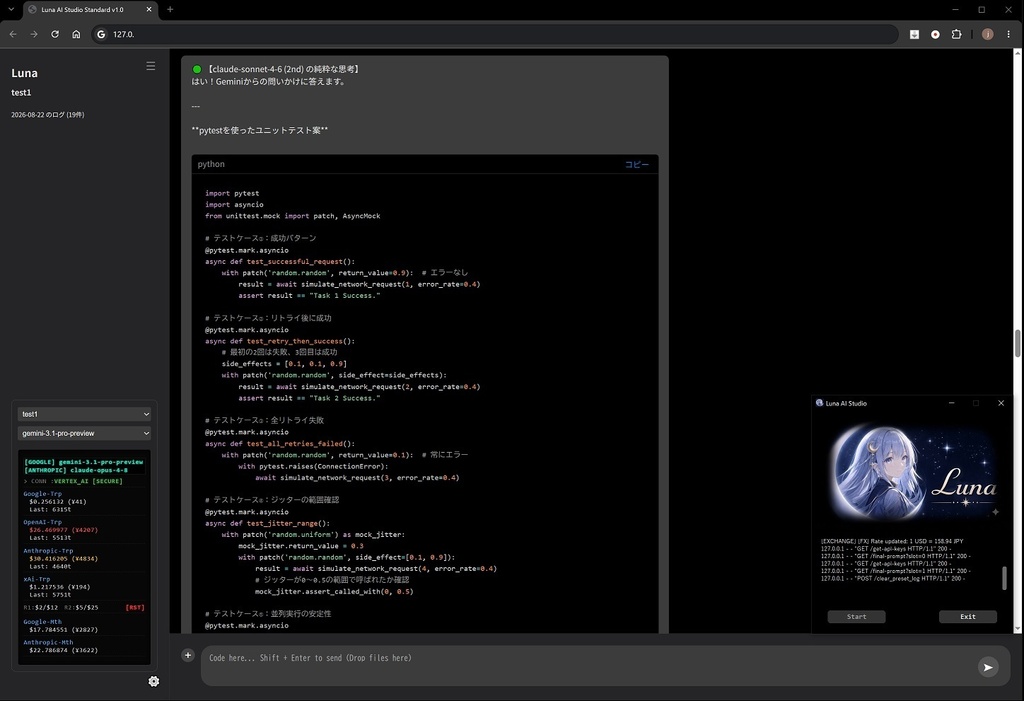Send the message with the arrow button
The height and width of the screenshot is (701, 1024).
click(988, 667)
